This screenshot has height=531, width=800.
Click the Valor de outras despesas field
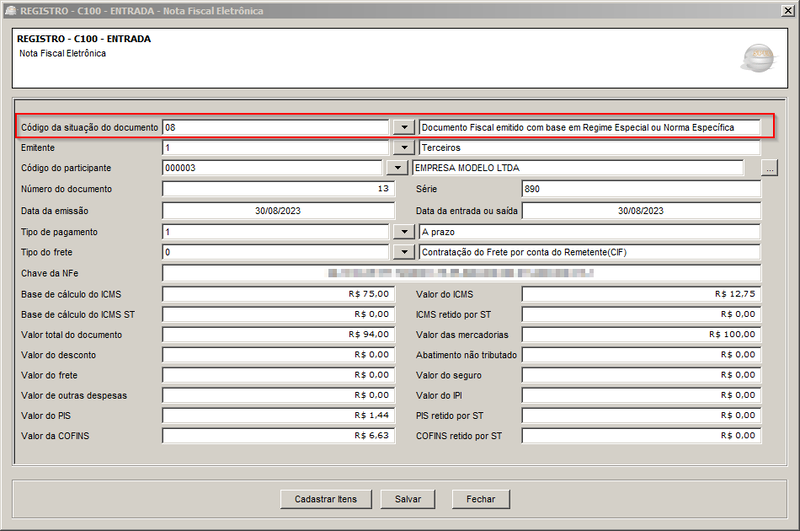pyautogui.click(x=278, y=395)
